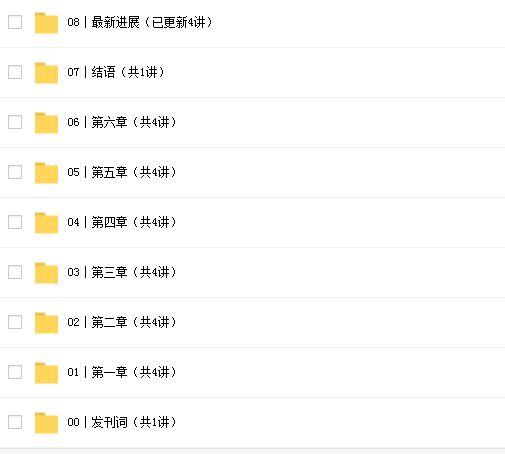Click the label 01 | 第一章（共4讲）
This screenshot has height=454, width=505.
[x=122, y=372]
